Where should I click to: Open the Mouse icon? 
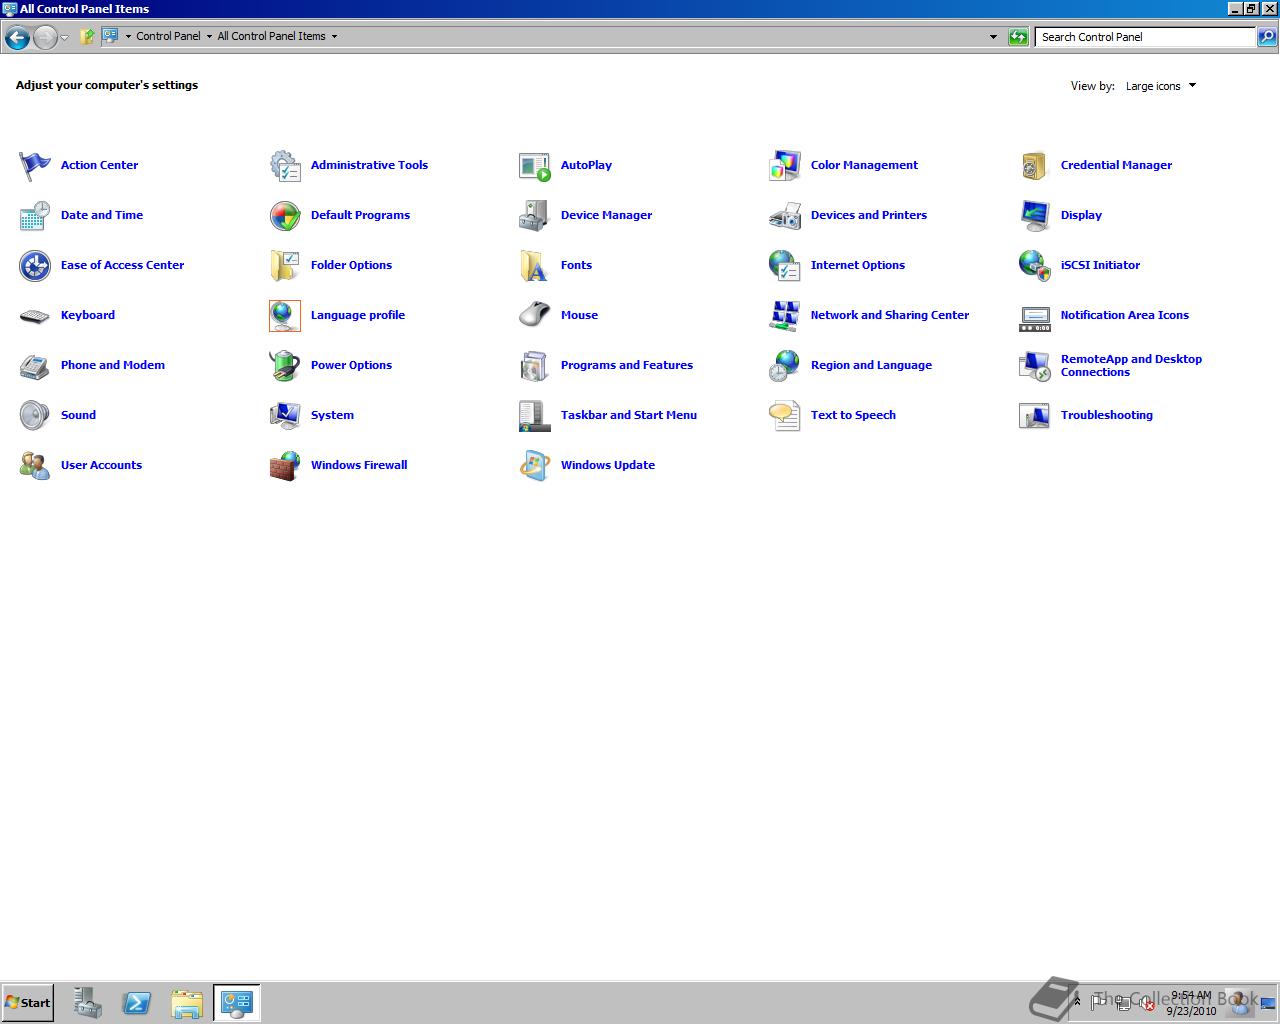[535, 316]
